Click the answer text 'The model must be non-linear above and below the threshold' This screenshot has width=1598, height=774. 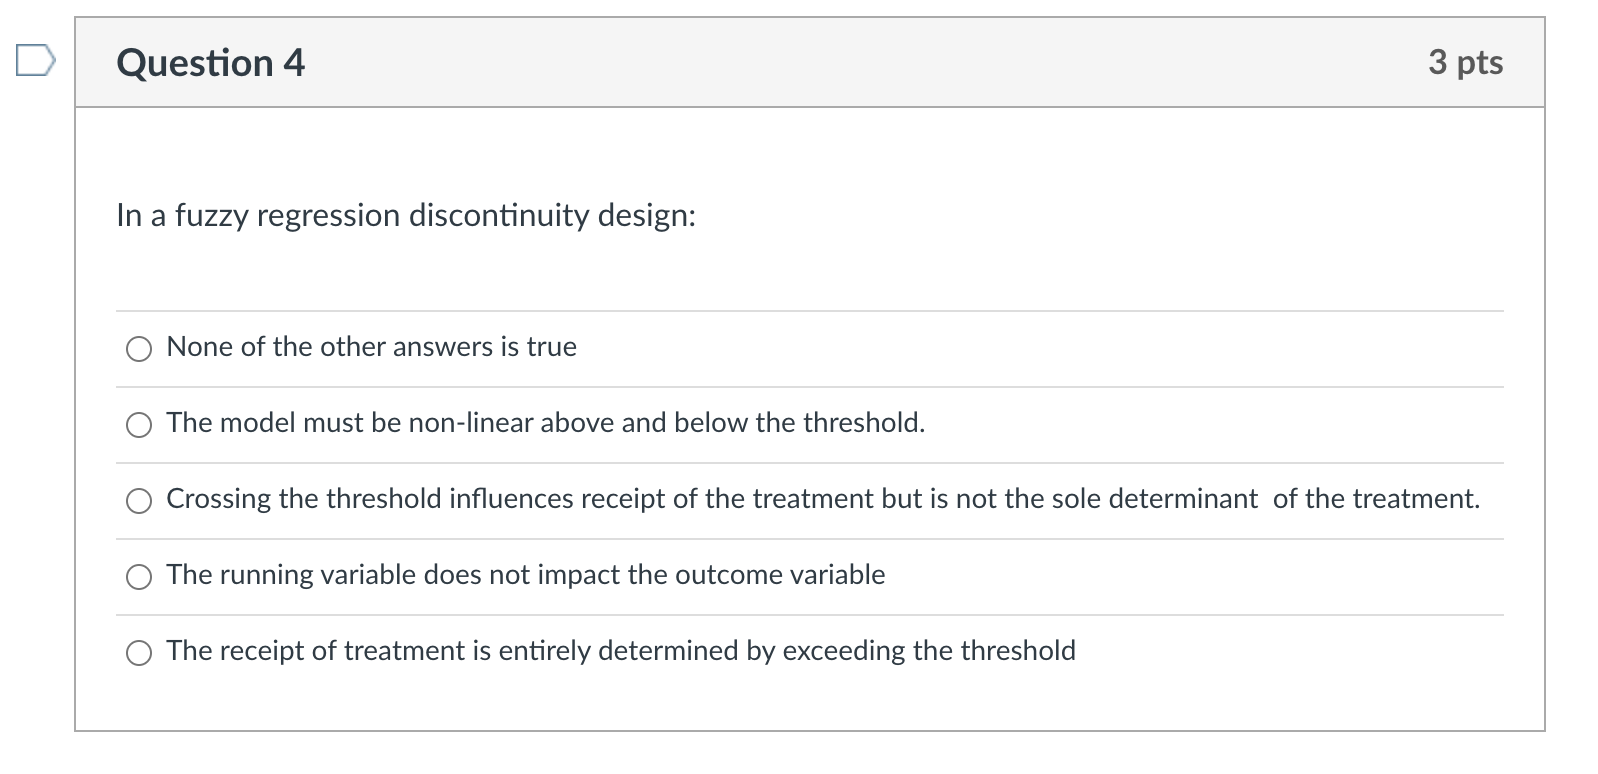545,424
